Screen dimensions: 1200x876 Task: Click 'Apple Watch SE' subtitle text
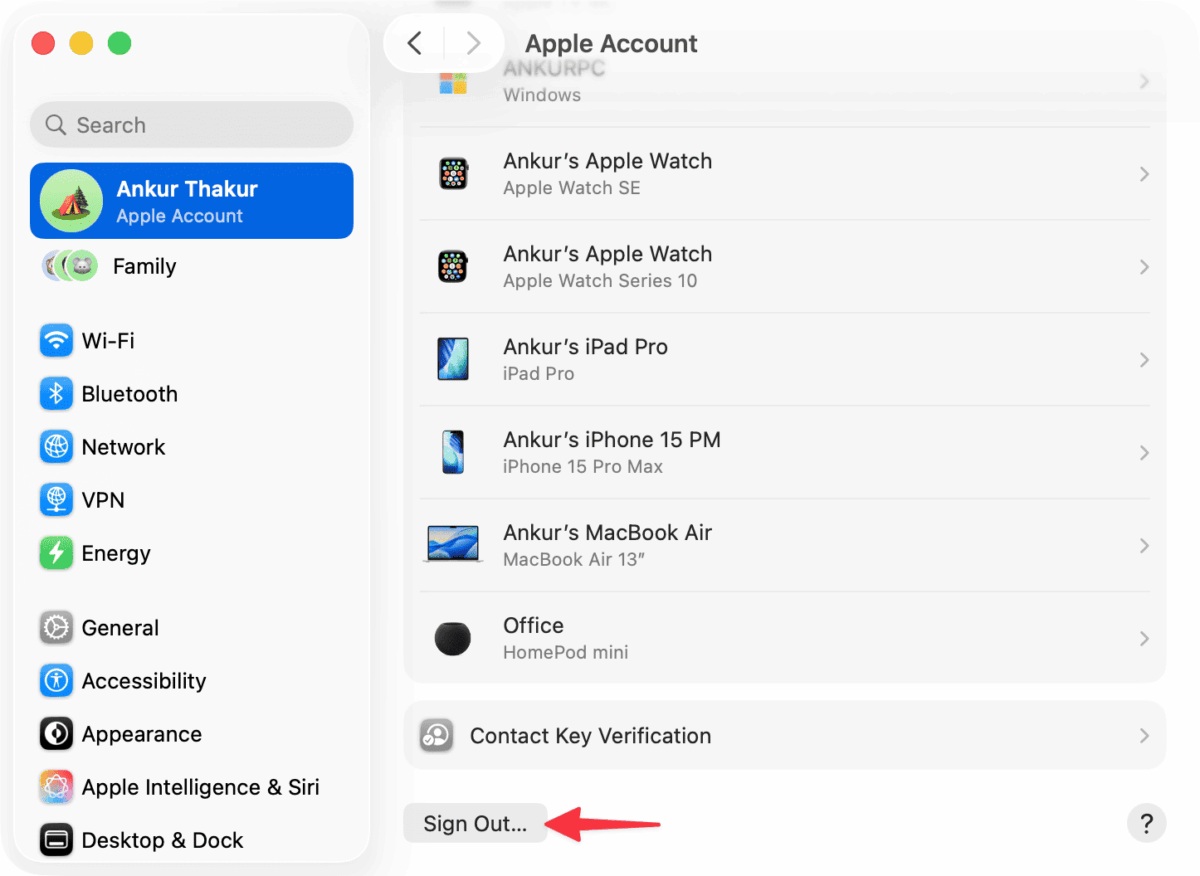click(572, 188)
